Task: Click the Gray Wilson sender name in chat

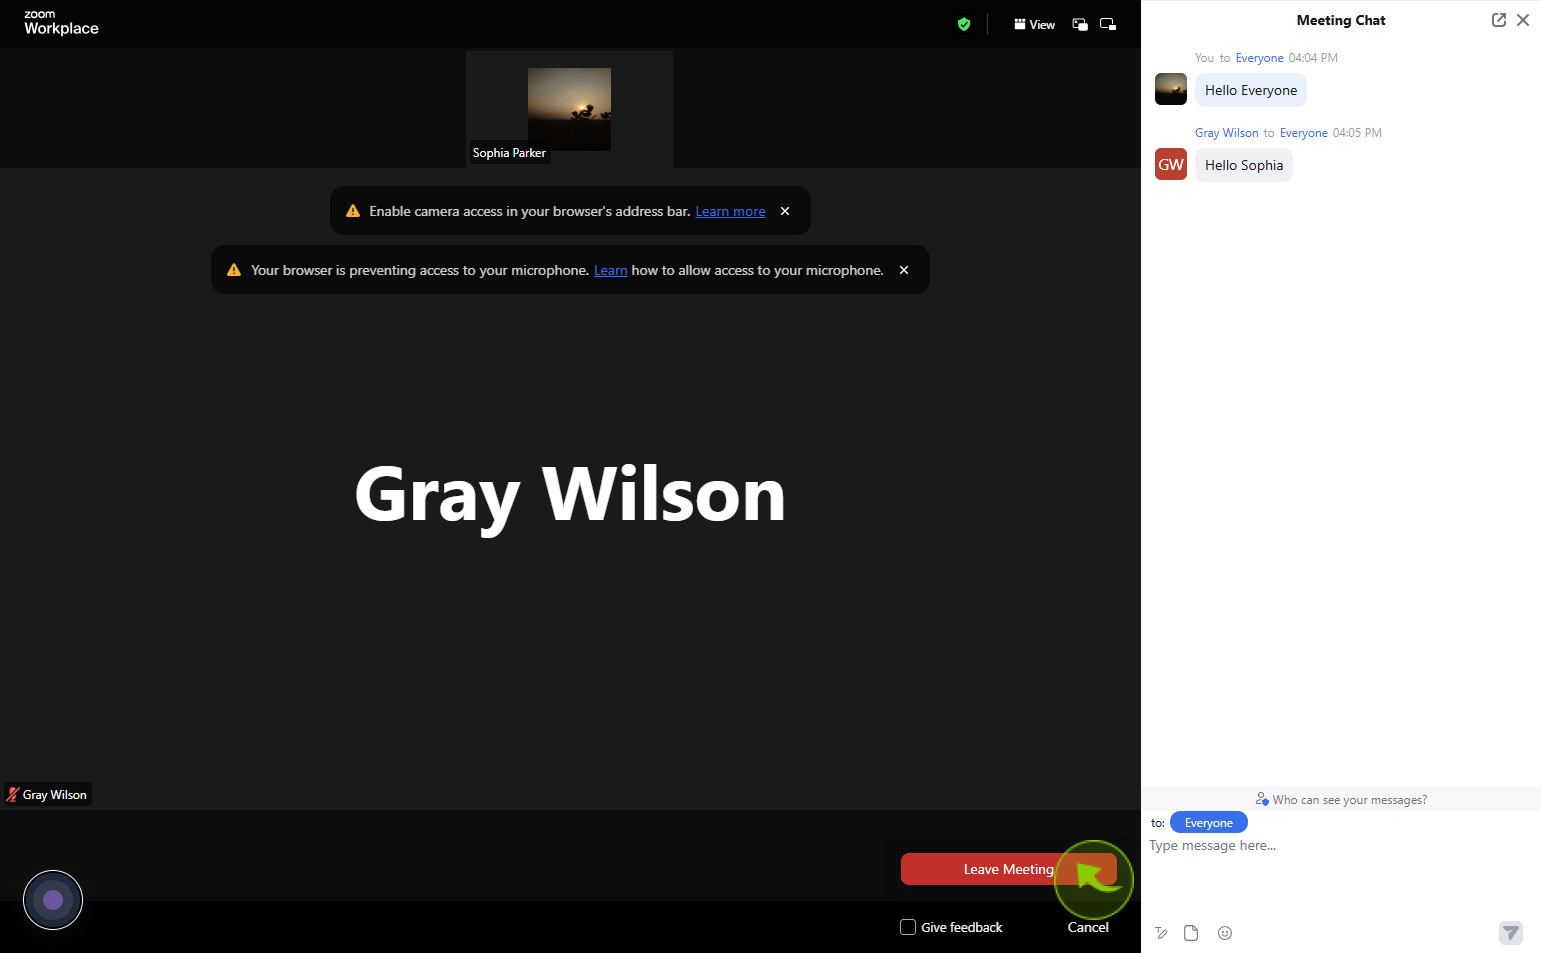Action: pos(1226,133)
